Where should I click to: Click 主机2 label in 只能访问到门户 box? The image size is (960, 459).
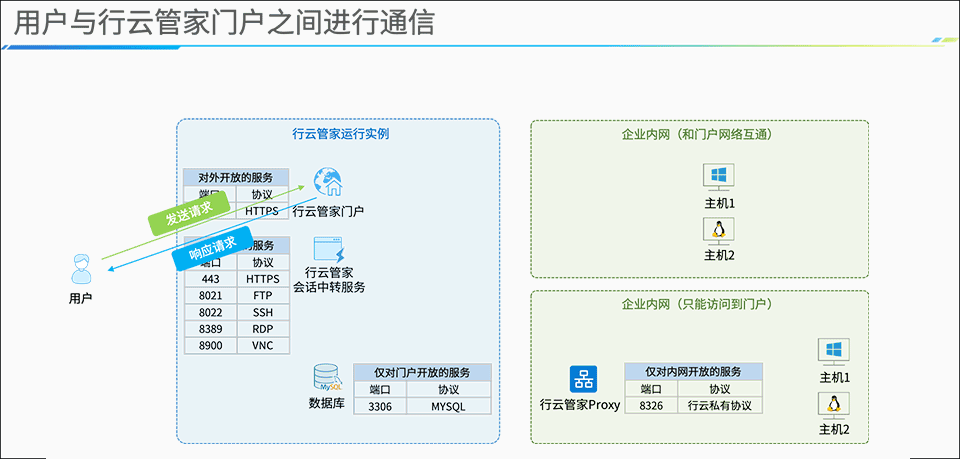coord(835,430)
